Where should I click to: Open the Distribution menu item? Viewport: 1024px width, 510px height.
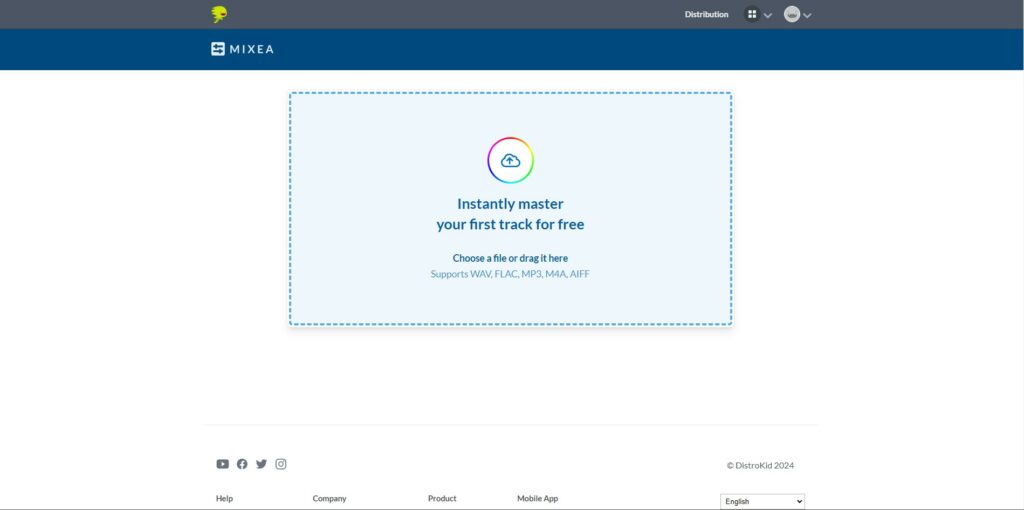pyautogui.click(x=706, y=14)
